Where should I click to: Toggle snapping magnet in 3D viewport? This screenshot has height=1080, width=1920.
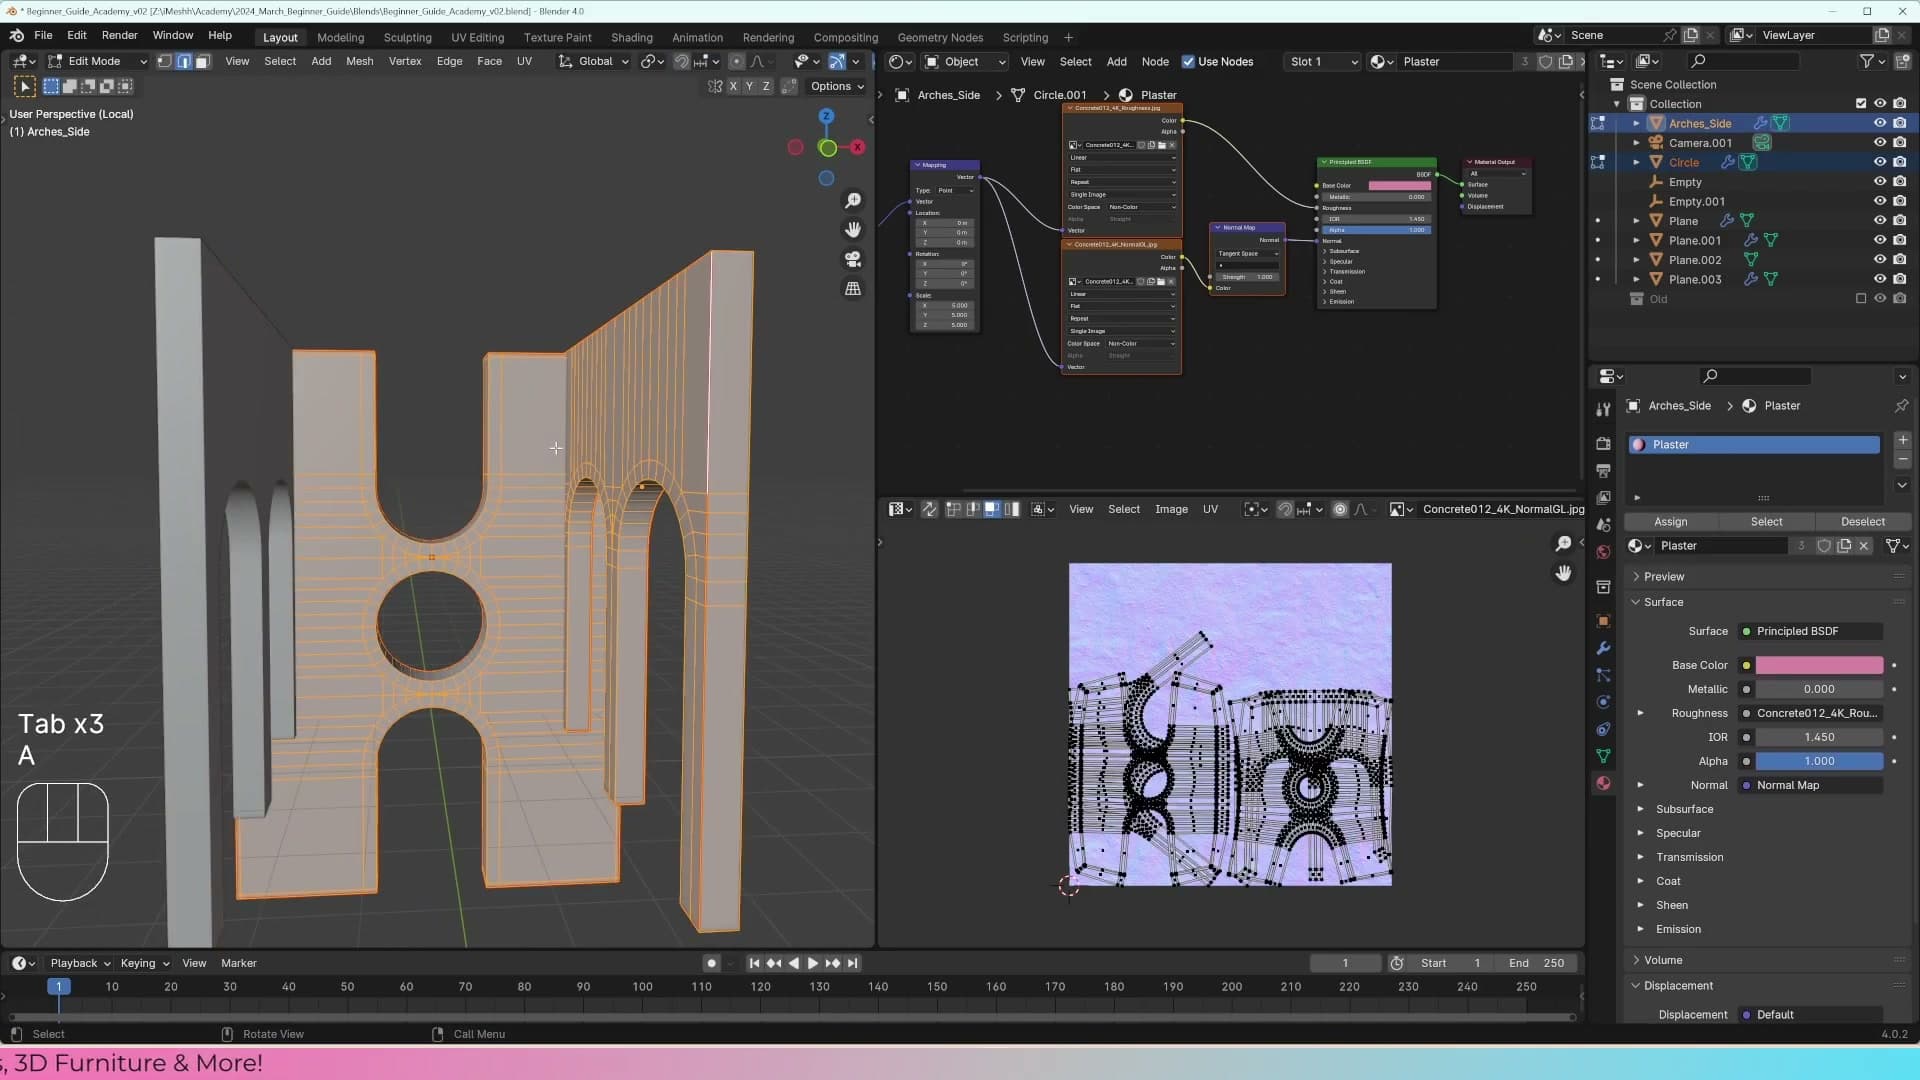point(682,62)
